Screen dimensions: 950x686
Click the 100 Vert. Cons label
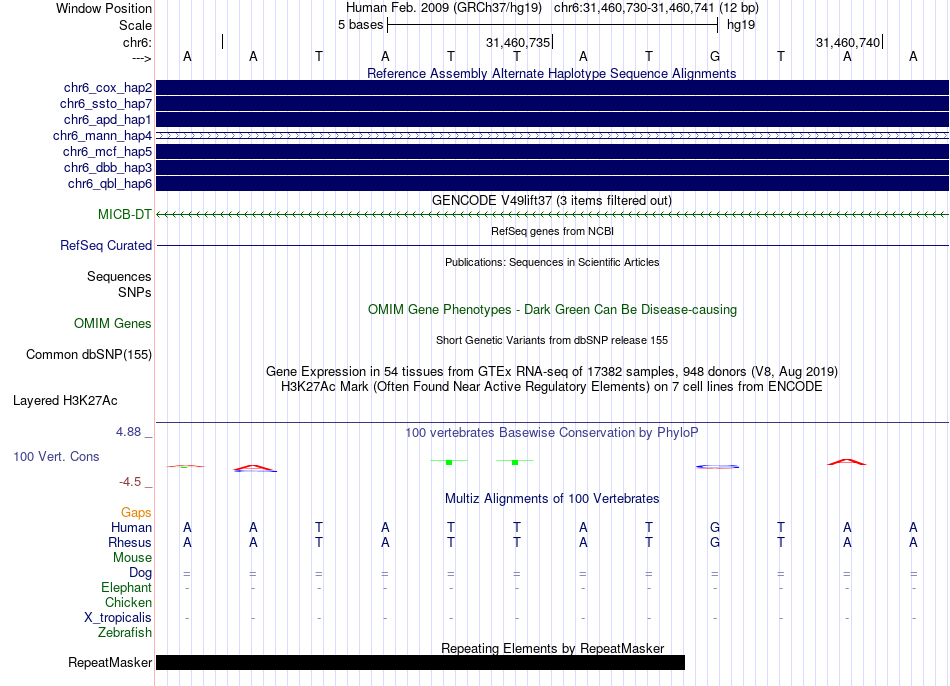[56, 456]
